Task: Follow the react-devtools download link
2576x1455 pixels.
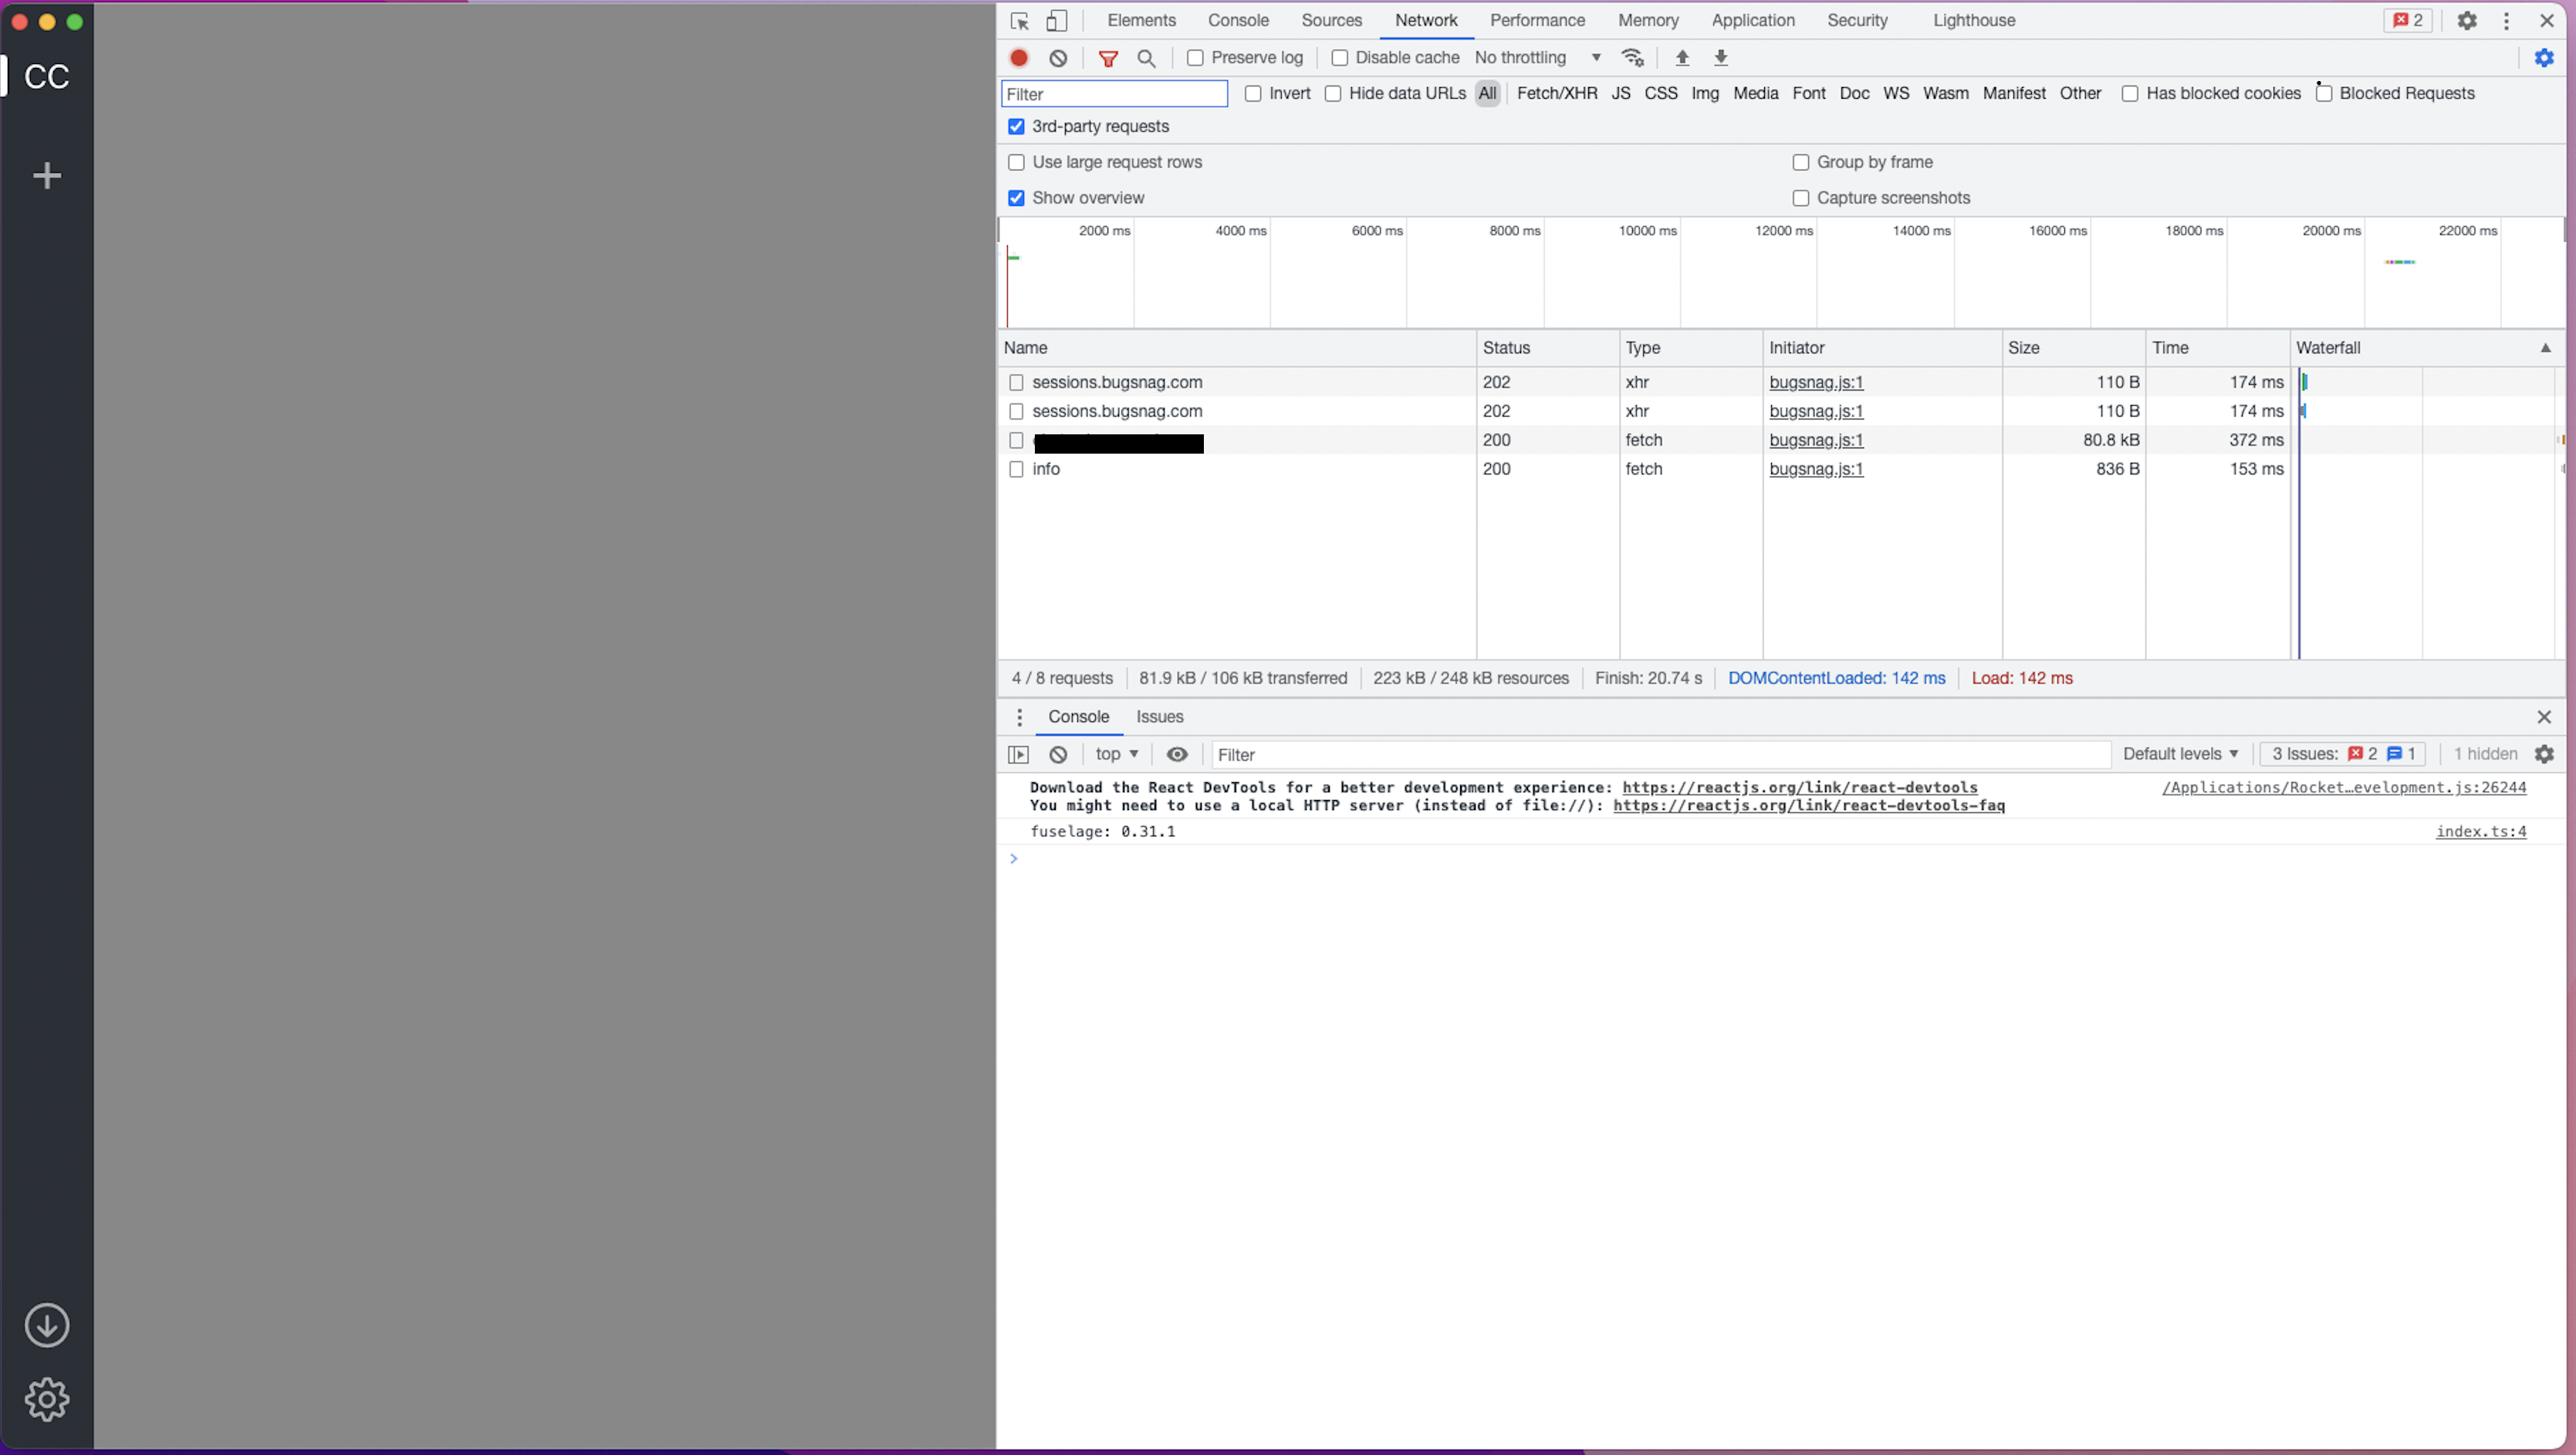Action: tap(1799, 787)
